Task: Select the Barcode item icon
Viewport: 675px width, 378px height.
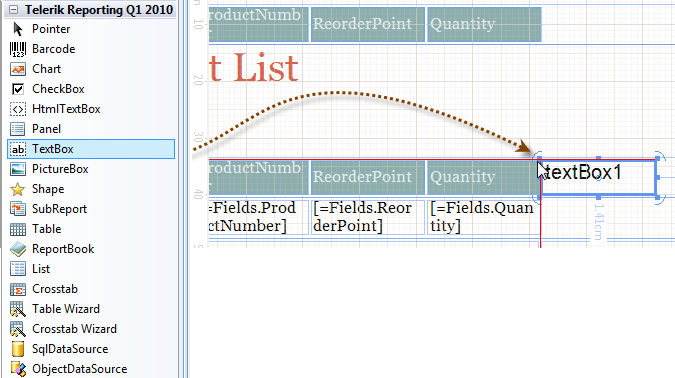Action: (x=18, y=49)
